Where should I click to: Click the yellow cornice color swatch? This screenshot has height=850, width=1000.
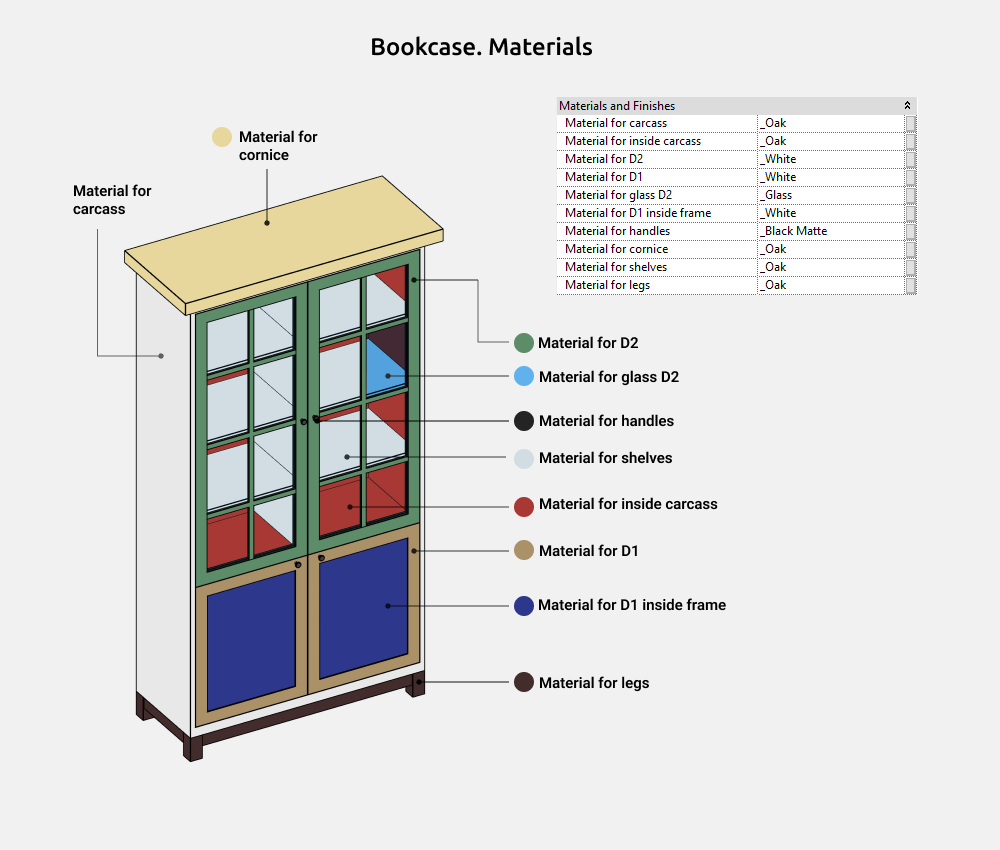tap(222, 137)
